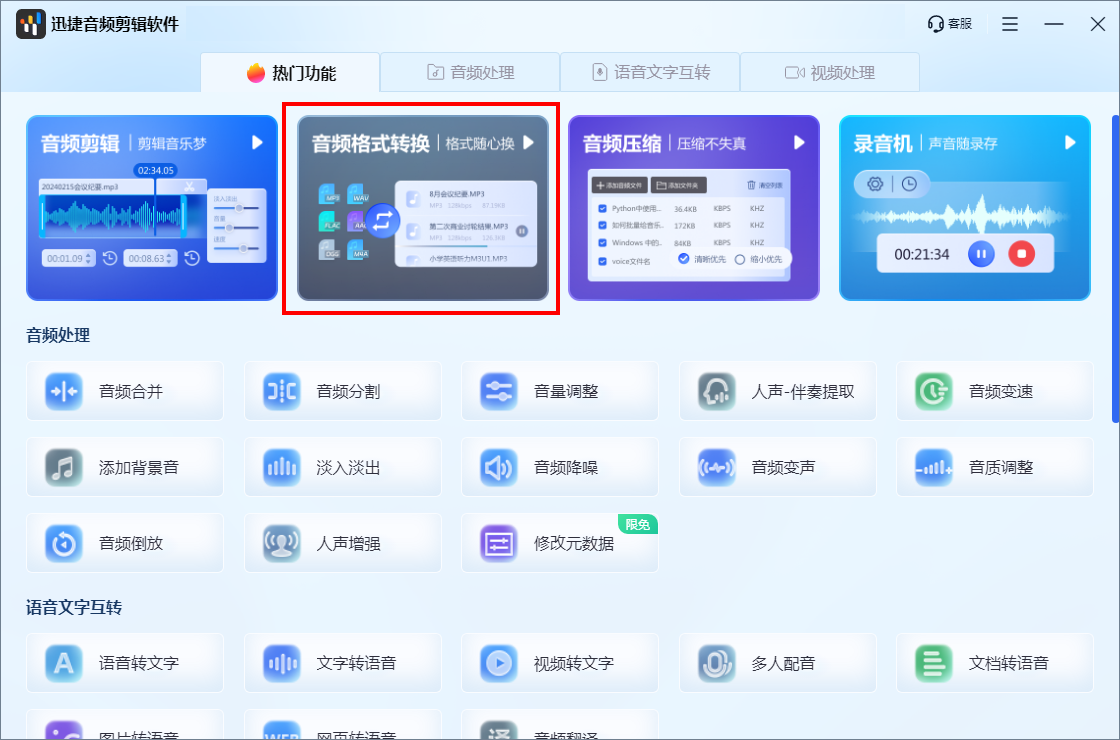
Task: Open the 音频格式转换 card title
Action: [x=371, y=144]
